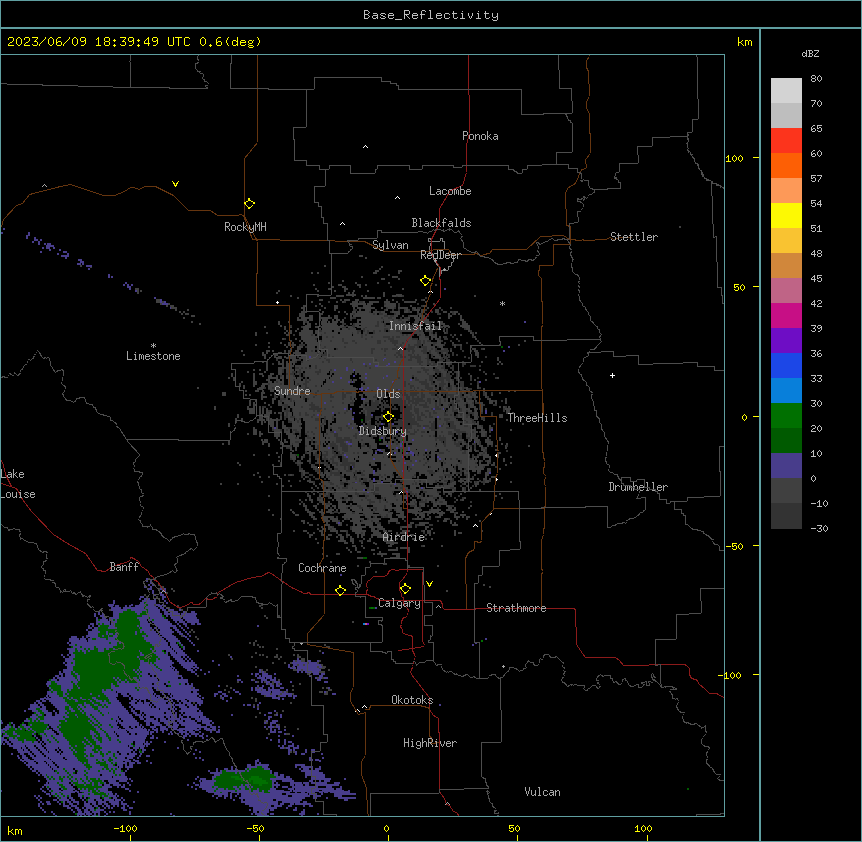The image size is (862, 842).
Task: Click the 33 dBZ blue swatch
Action: (x=786, y=391)
